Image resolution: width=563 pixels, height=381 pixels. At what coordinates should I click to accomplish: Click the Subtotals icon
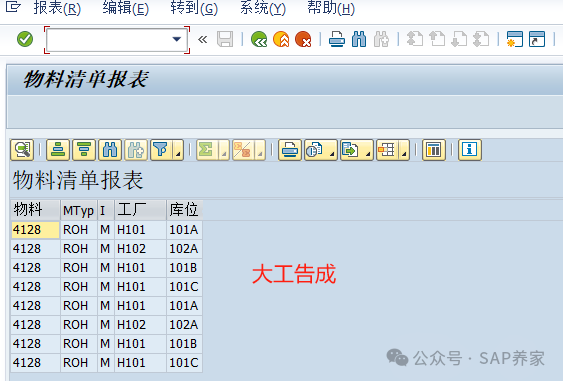242,150
